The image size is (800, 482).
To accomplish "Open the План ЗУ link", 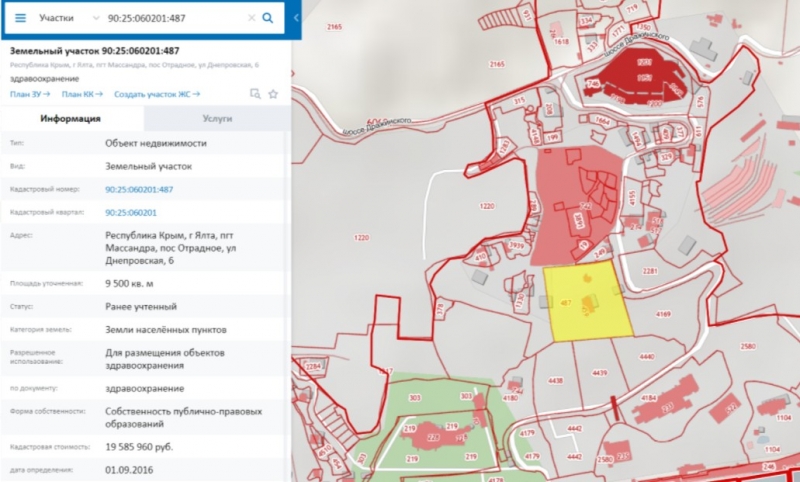I will tap(30, 94).
